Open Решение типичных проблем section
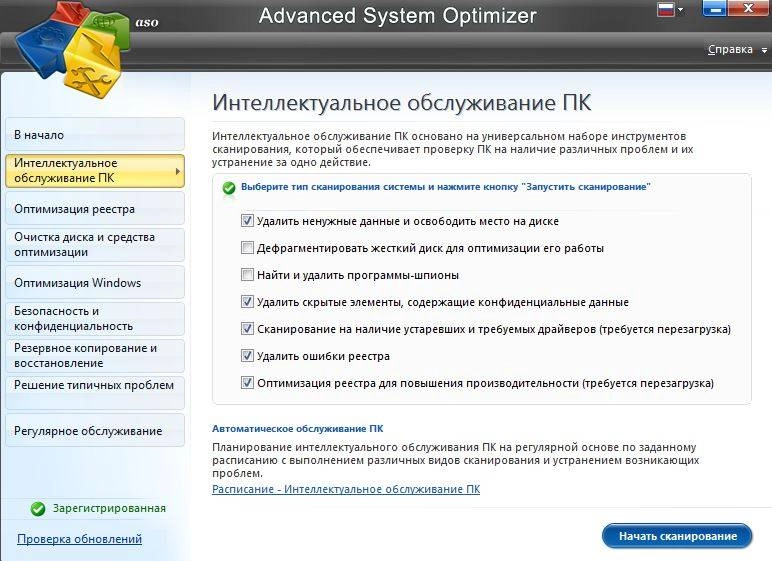 click(95, 393)
